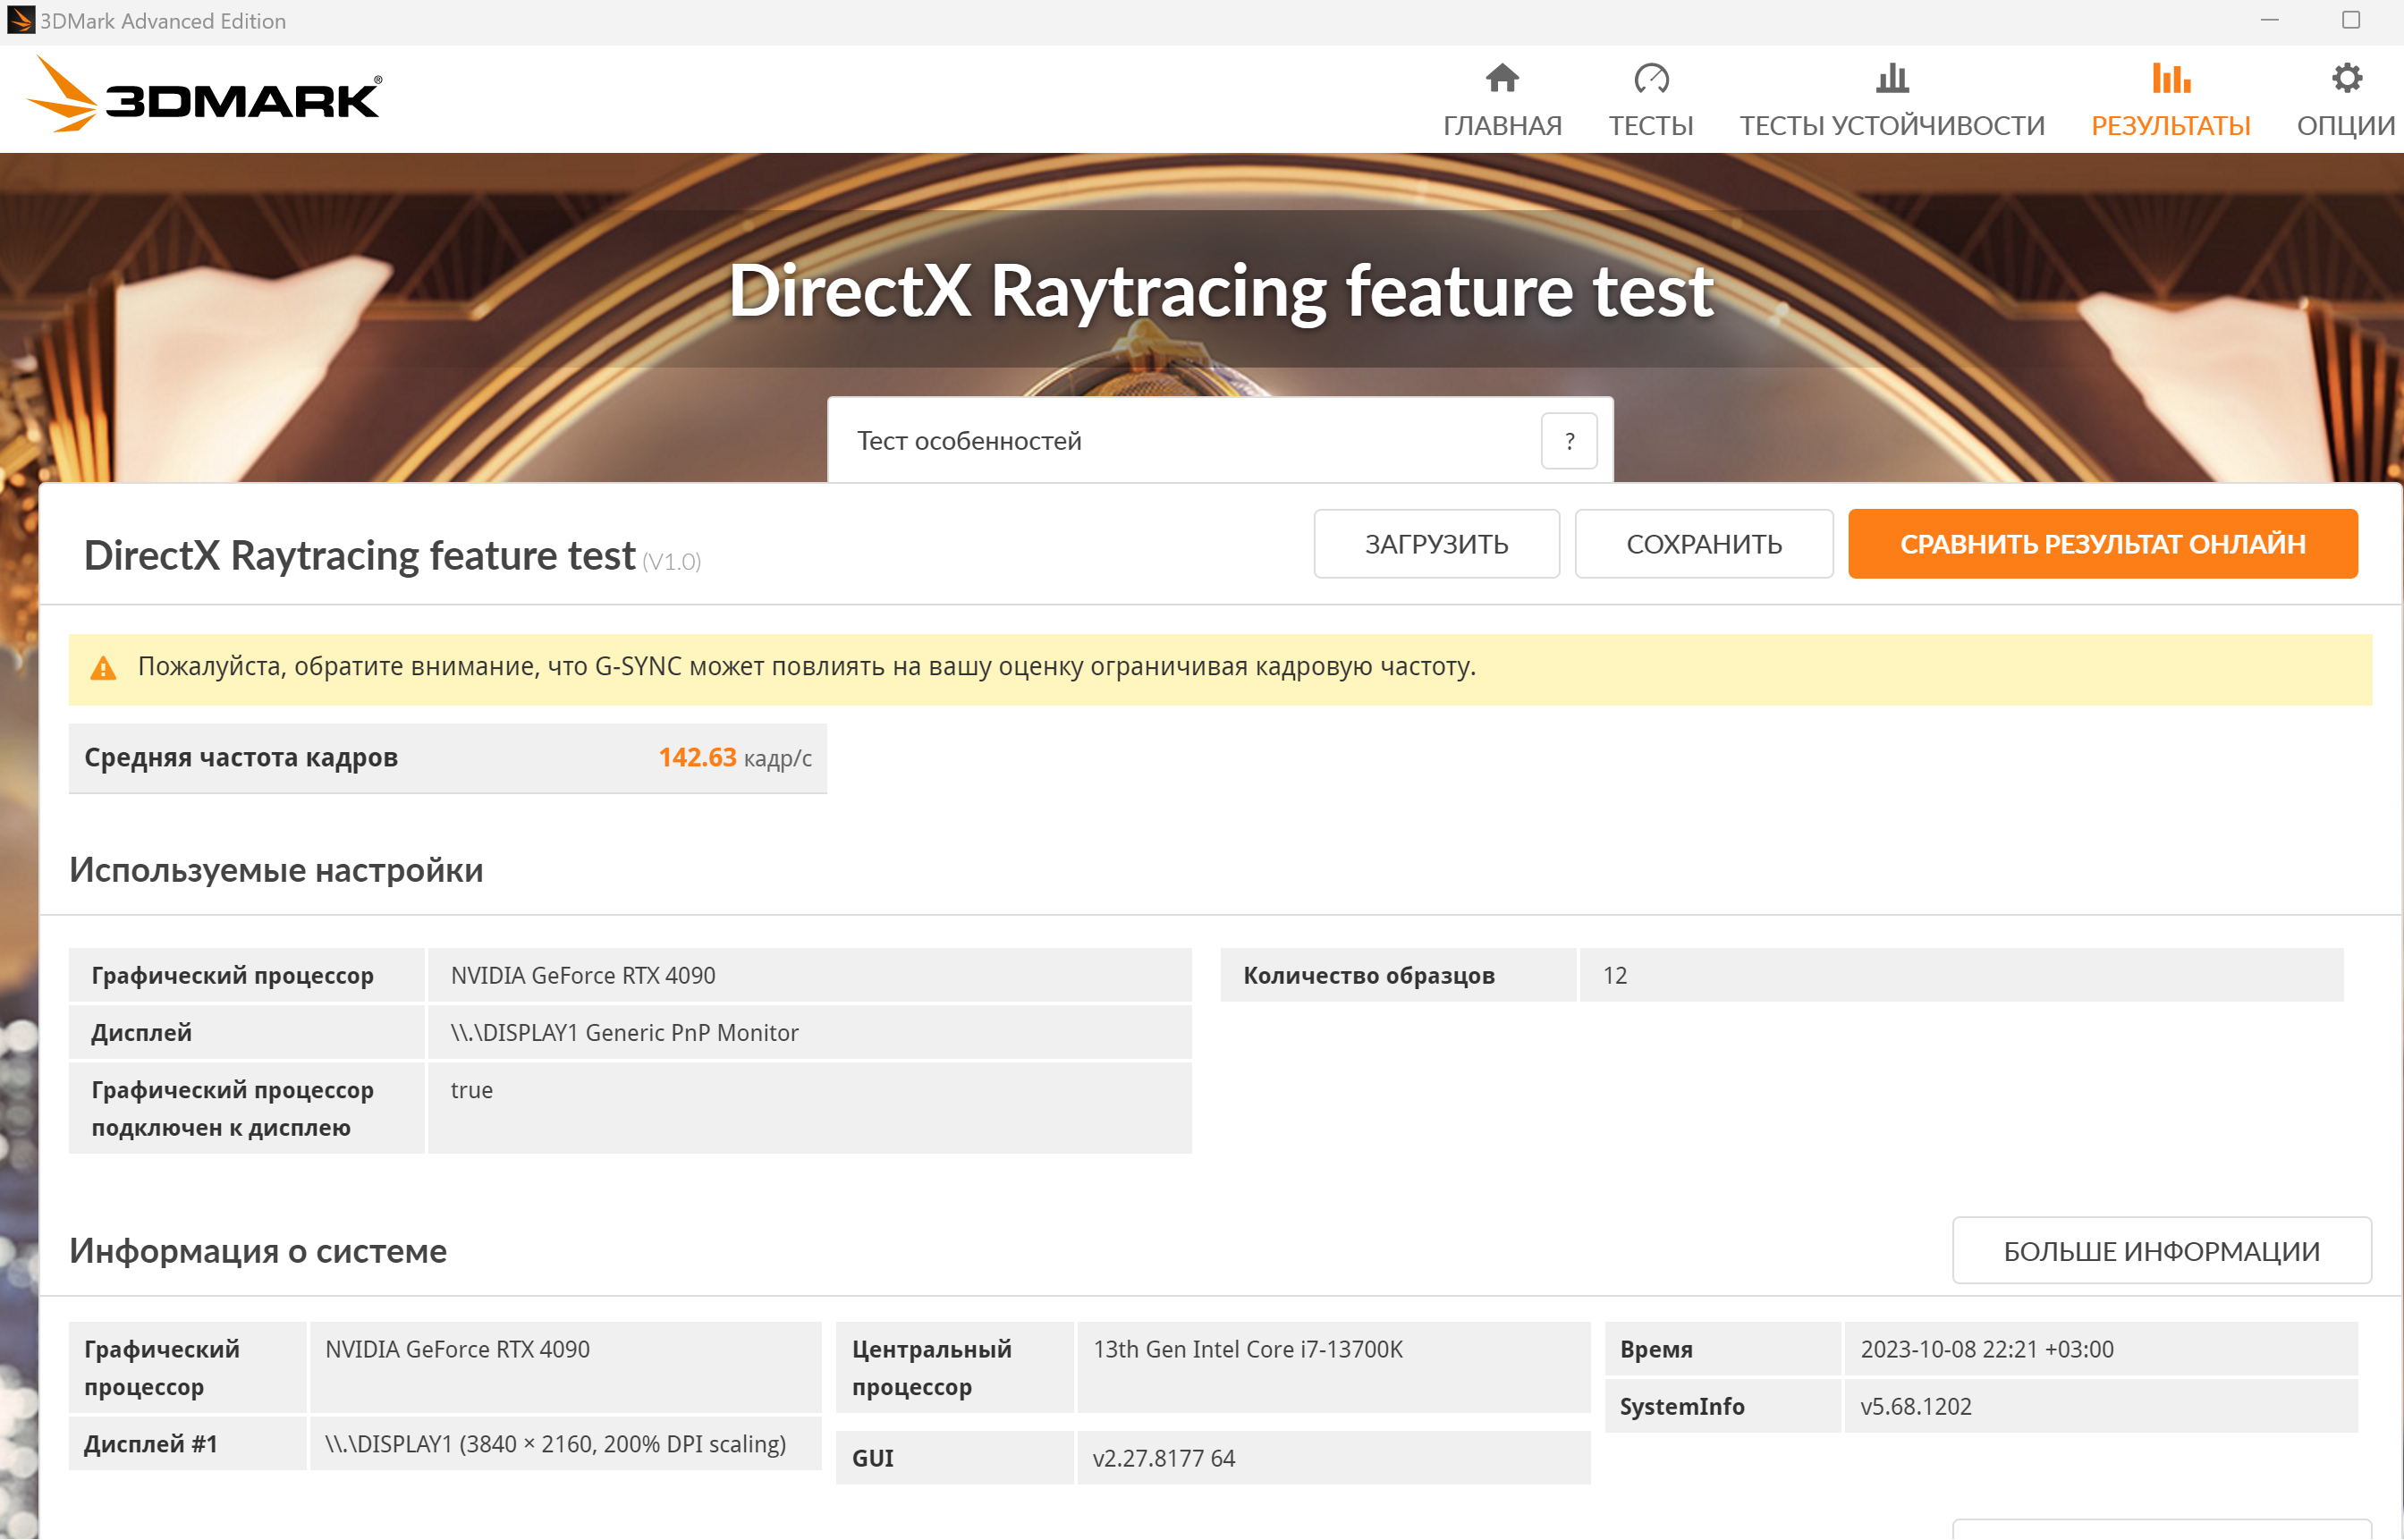
Task: Open the question mark help button
Action: [x=1569, y=441]
